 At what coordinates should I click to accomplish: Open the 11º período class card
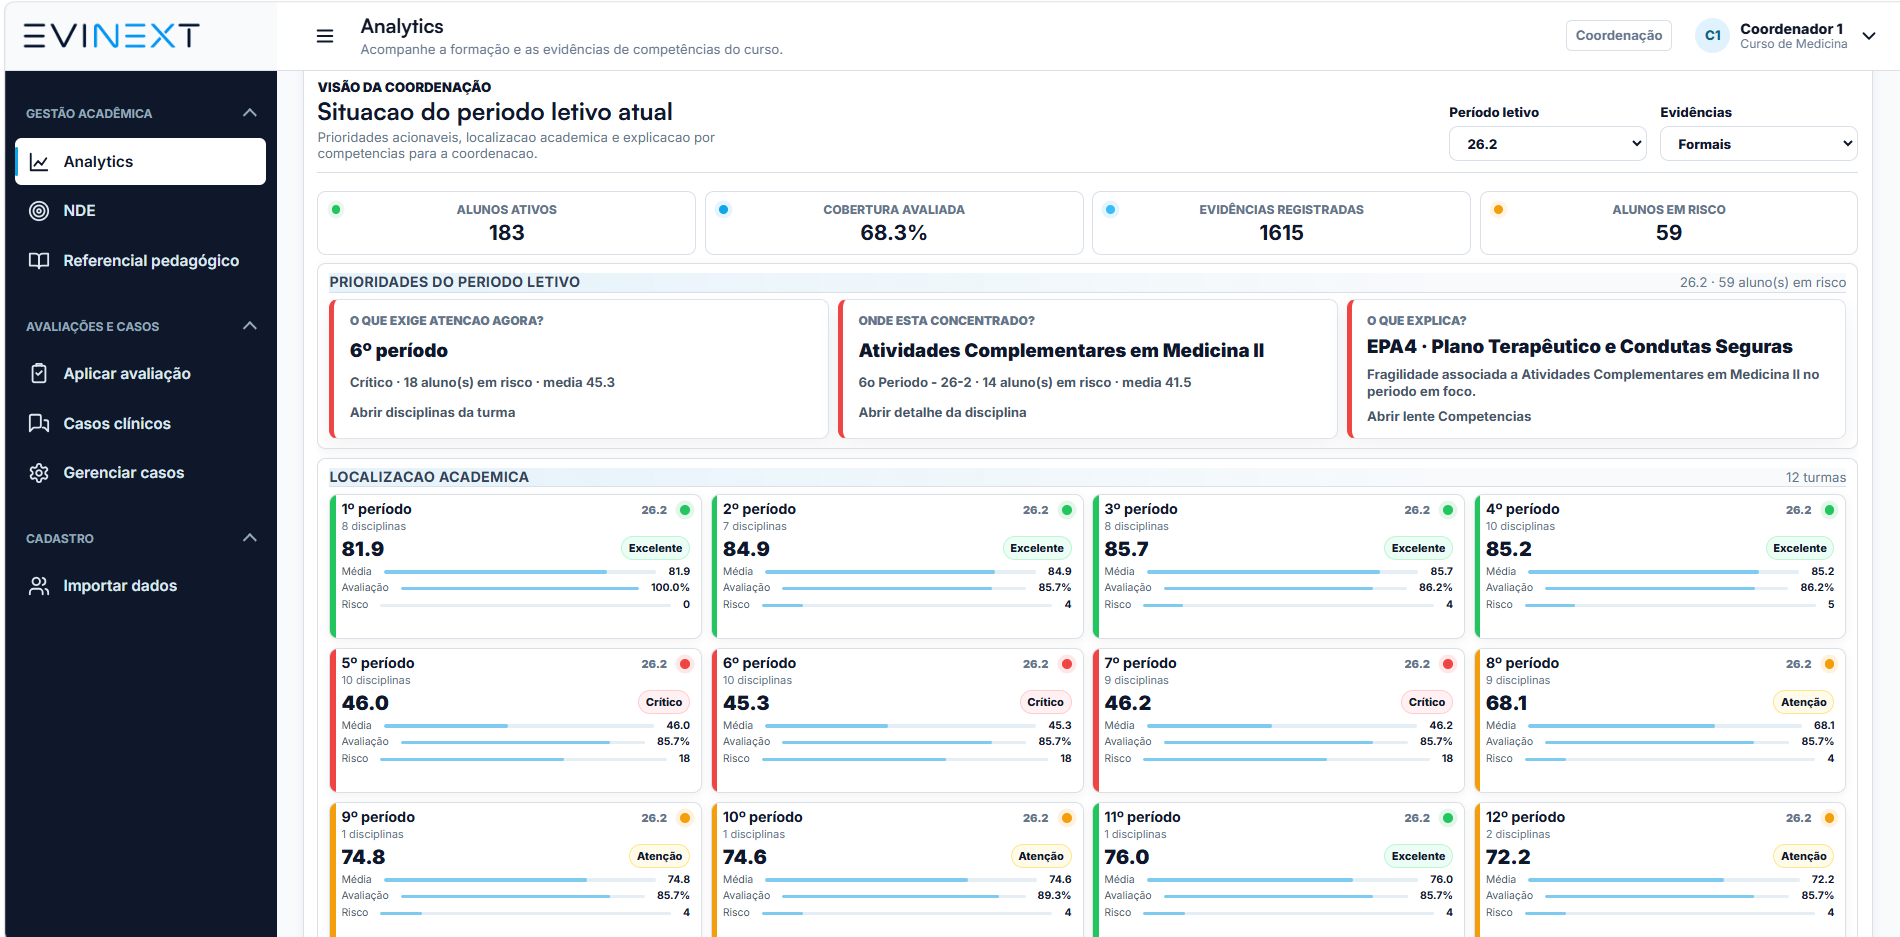point(1279,870)
